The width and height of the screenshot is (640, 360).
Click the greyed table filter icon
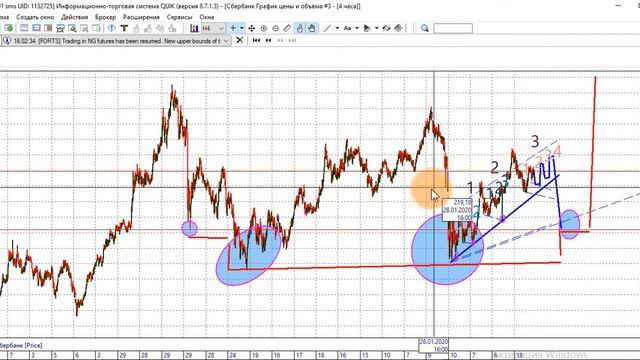pyautogui.click(x=84, y=28)
